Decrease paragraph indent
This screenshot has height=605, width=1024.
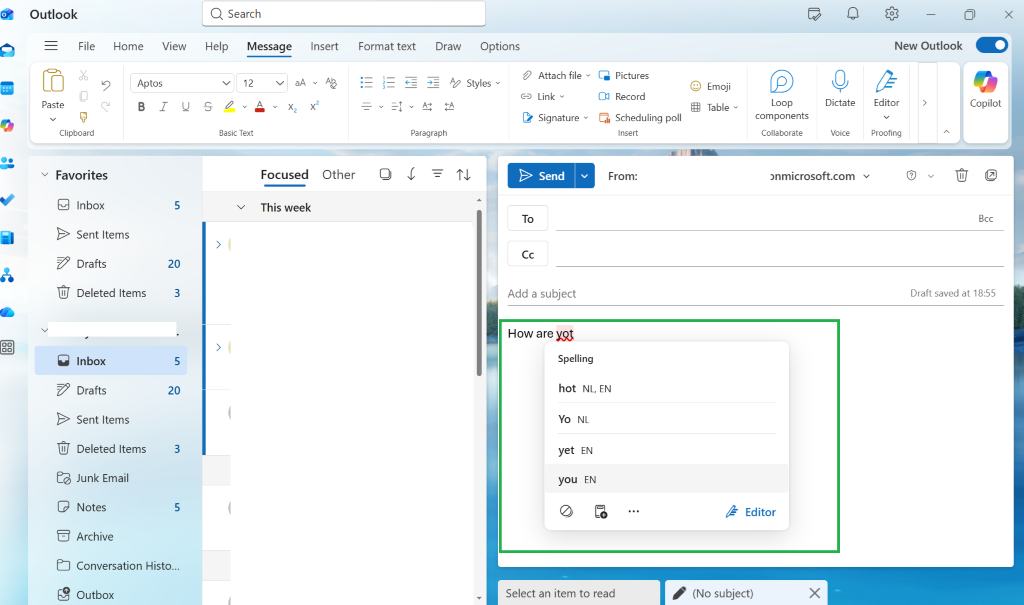click(411, 82)
